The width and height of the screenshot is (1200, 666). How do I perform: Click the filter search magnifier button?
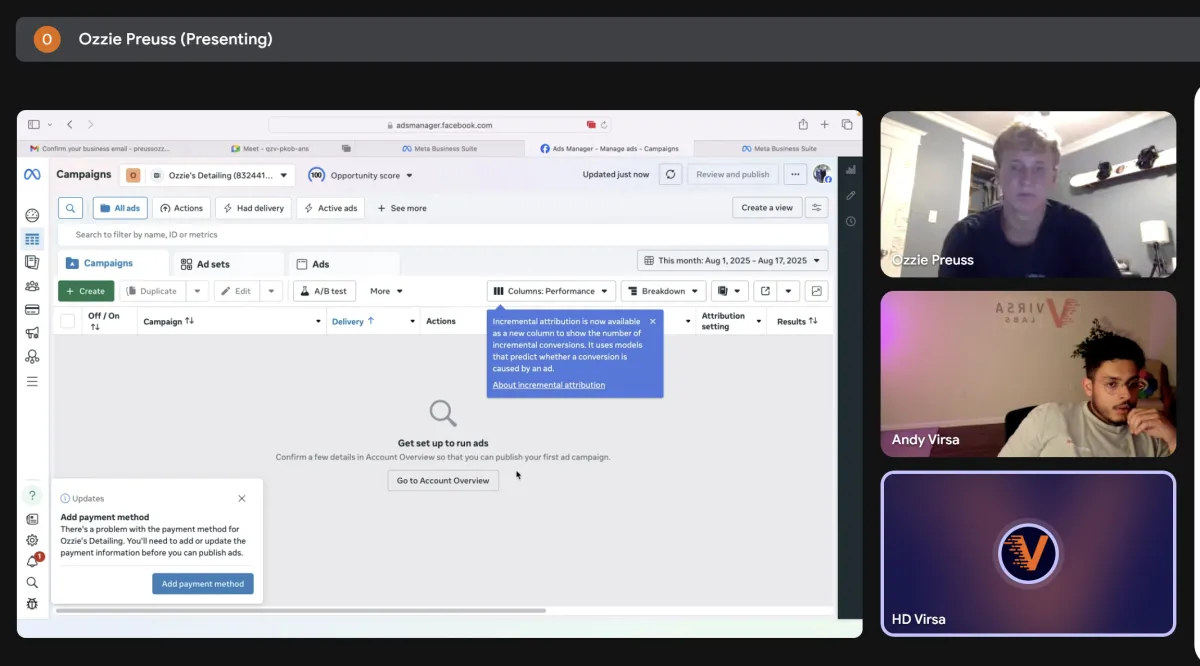point(70,208)
